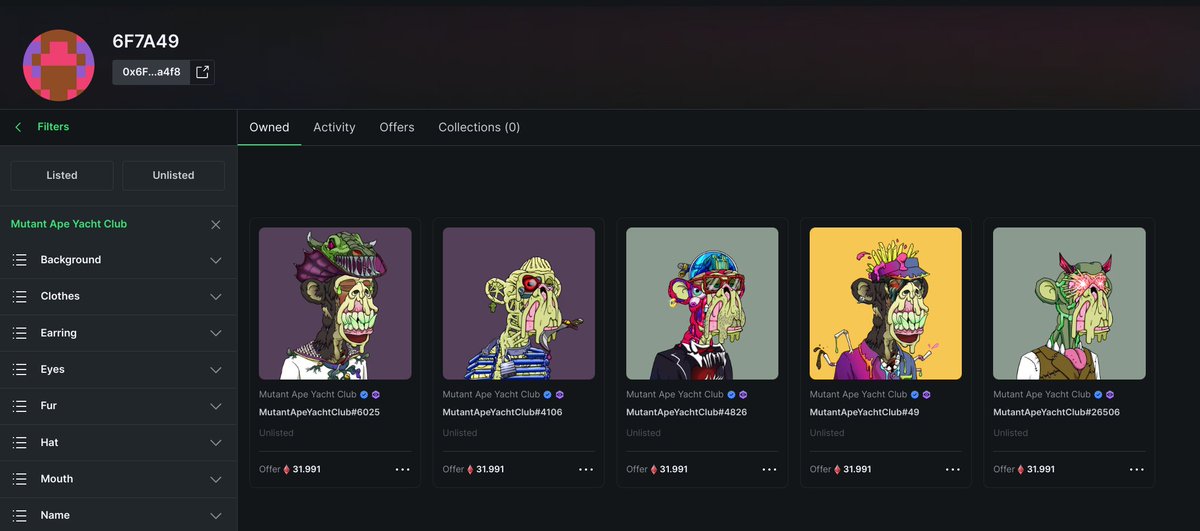Open more options for MutantApeYachtClub#26506

coord(1137,469)
